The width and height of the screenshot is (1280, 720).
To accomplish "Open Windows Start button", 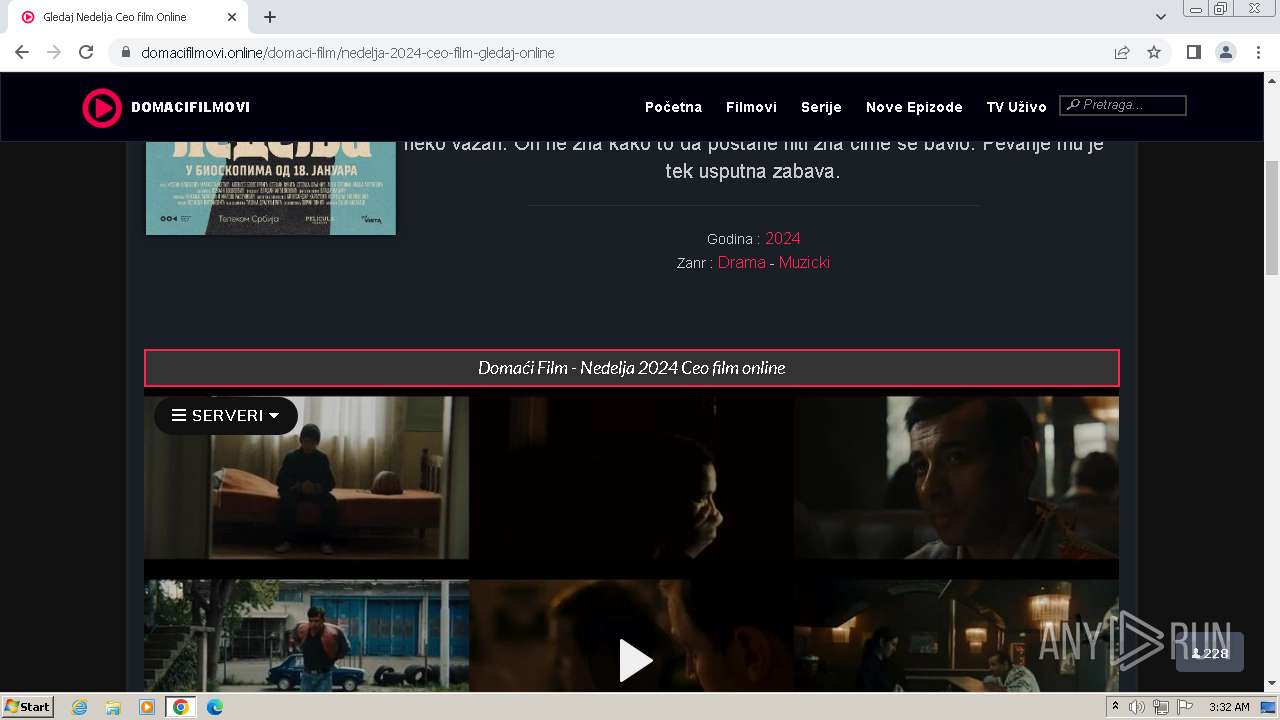I will pos(28,706).
